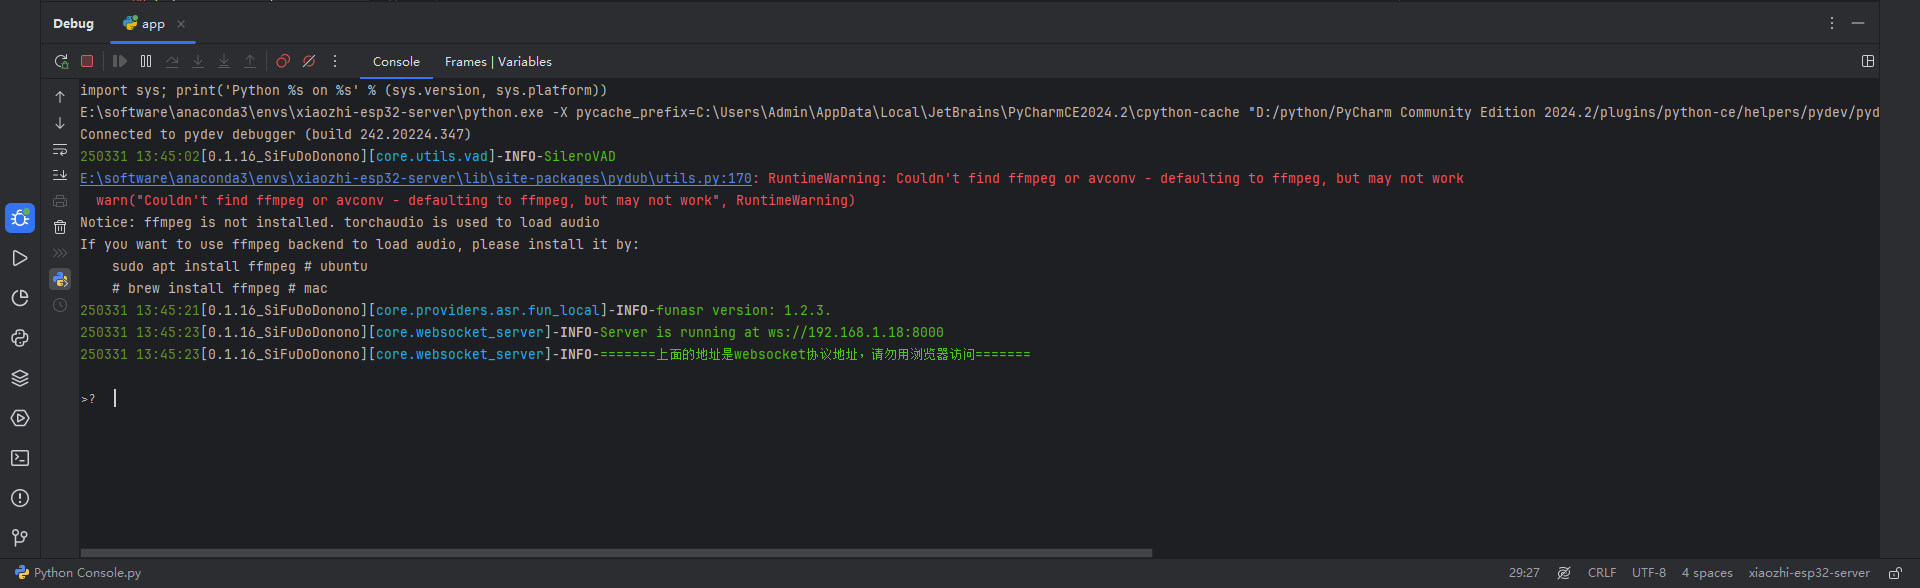Viewport: 1920px width, 588px height.
Task: Open the Terminal tool window
Action: click(x=20, y=458)
